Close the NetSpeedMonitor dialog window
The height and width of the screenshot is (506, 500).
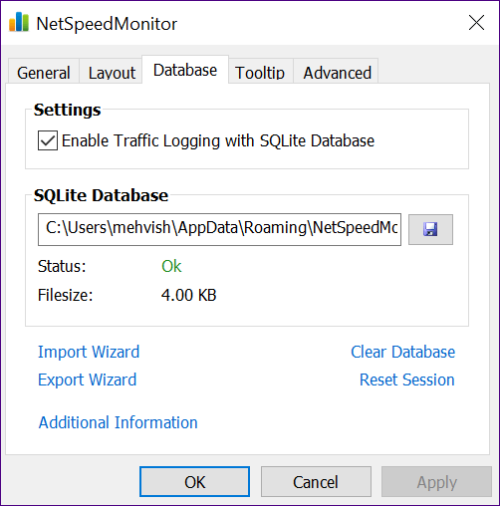[476, 23]
